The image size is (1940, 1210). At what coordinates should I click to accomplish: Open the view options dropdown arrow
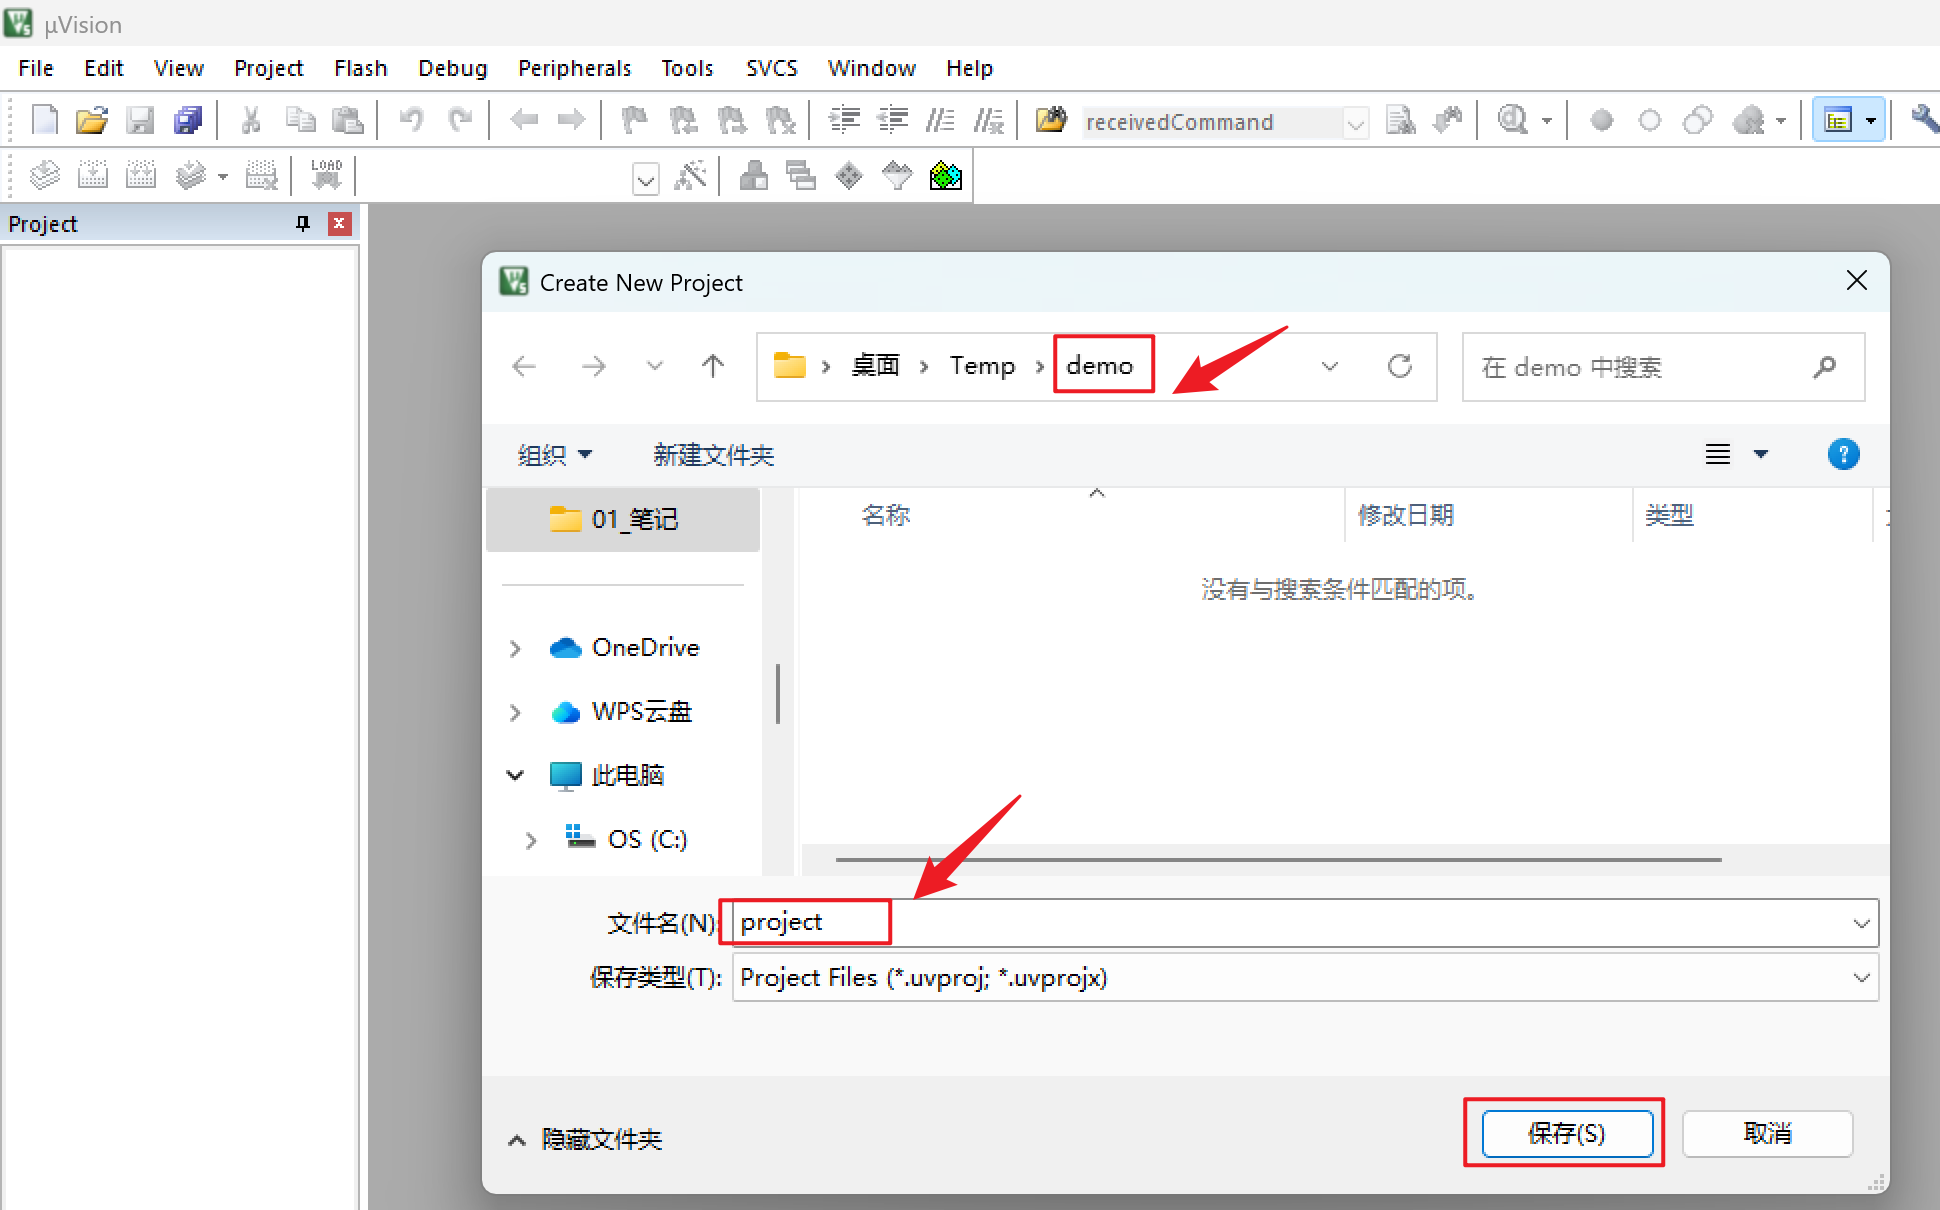click(1761, 455)
